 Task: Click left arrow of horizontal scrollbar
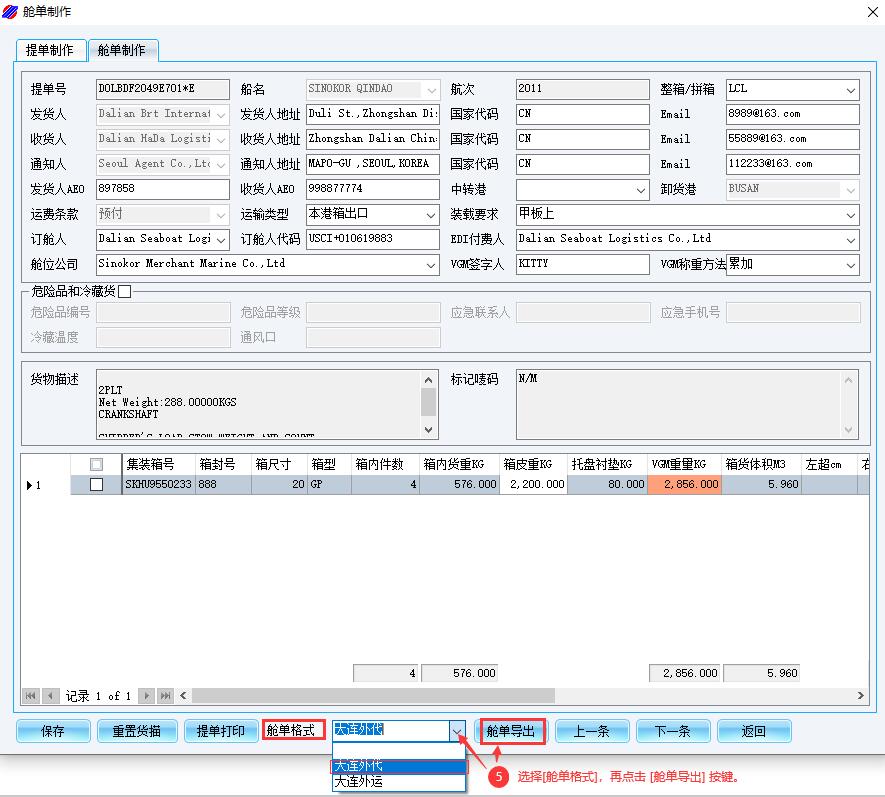click(184, 696)
